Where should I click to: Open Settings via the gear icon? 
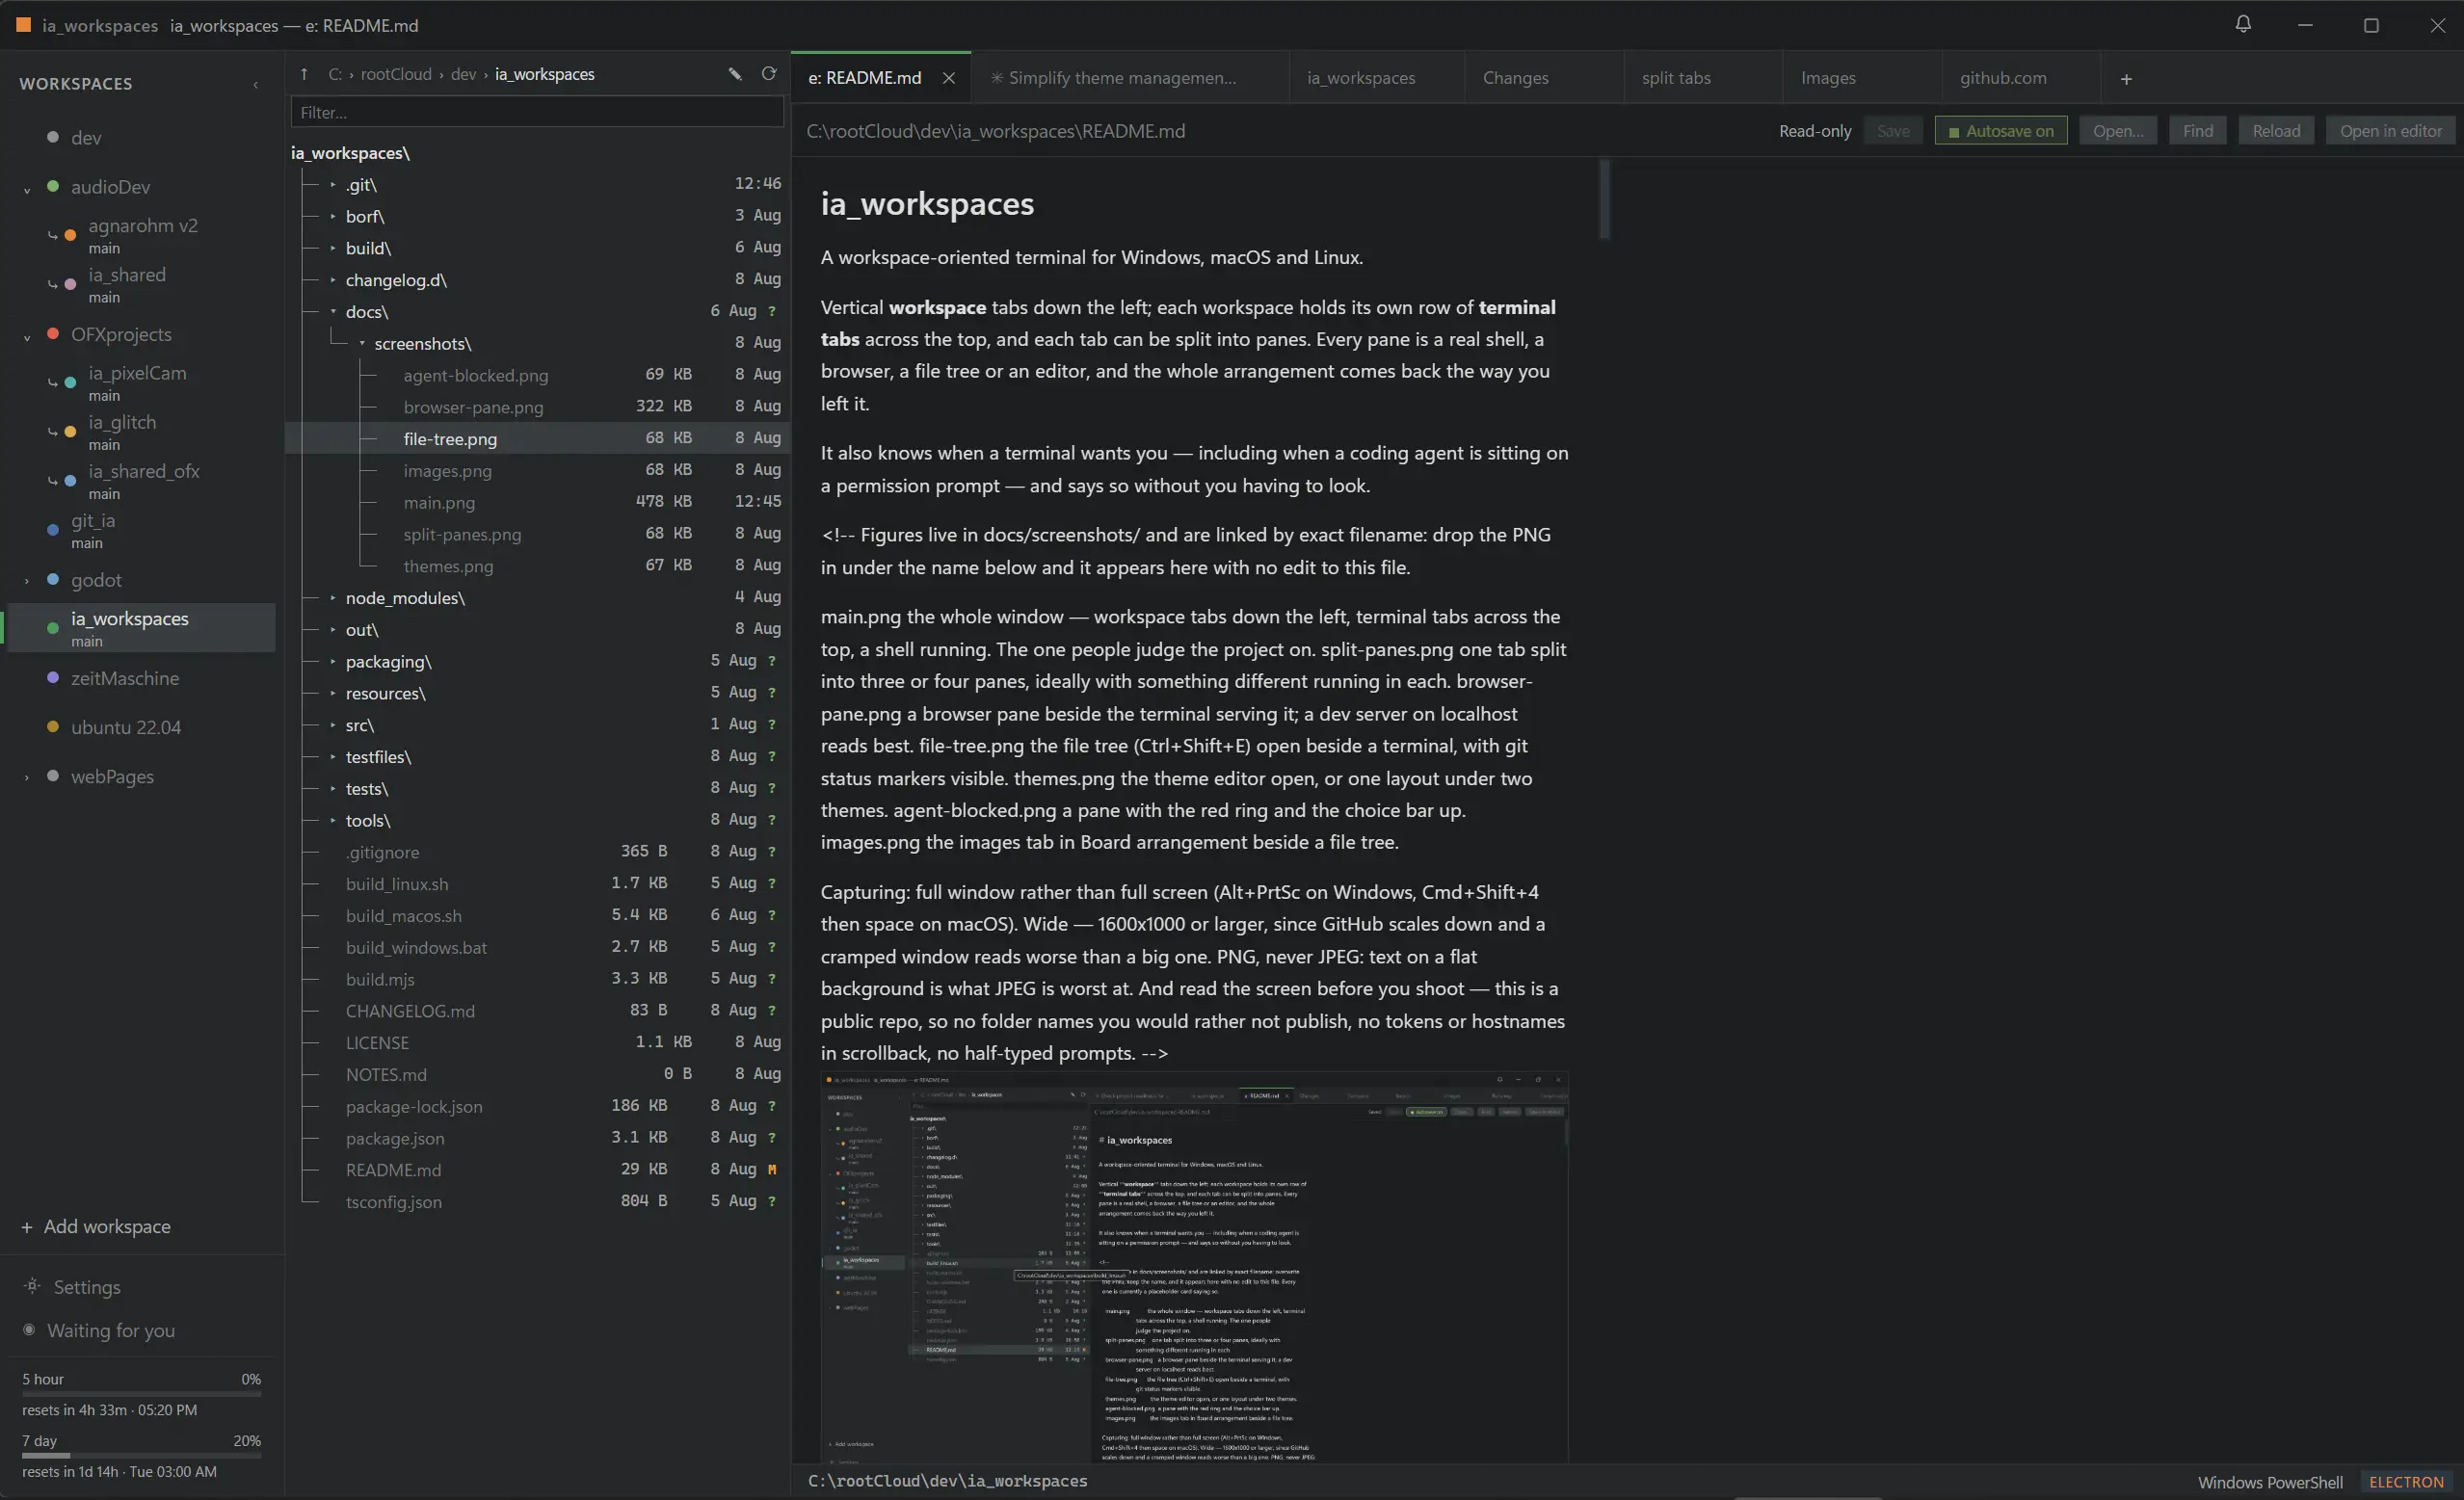click(x=32, y=1286)
